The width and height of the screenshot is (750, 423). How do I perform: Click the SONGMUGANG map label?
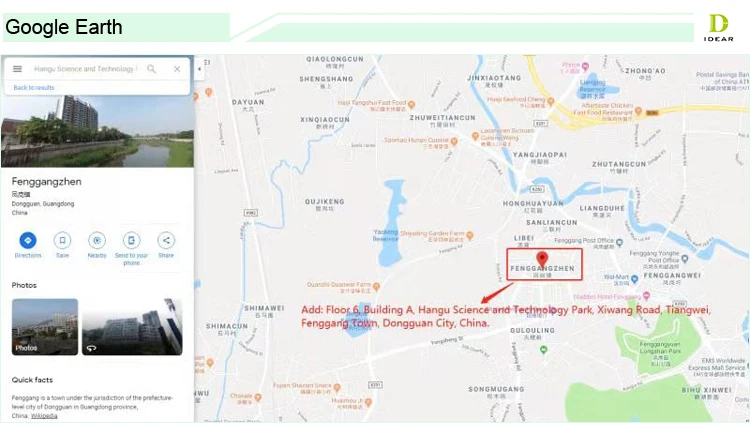pyautogui.click(x=496, y=389)
